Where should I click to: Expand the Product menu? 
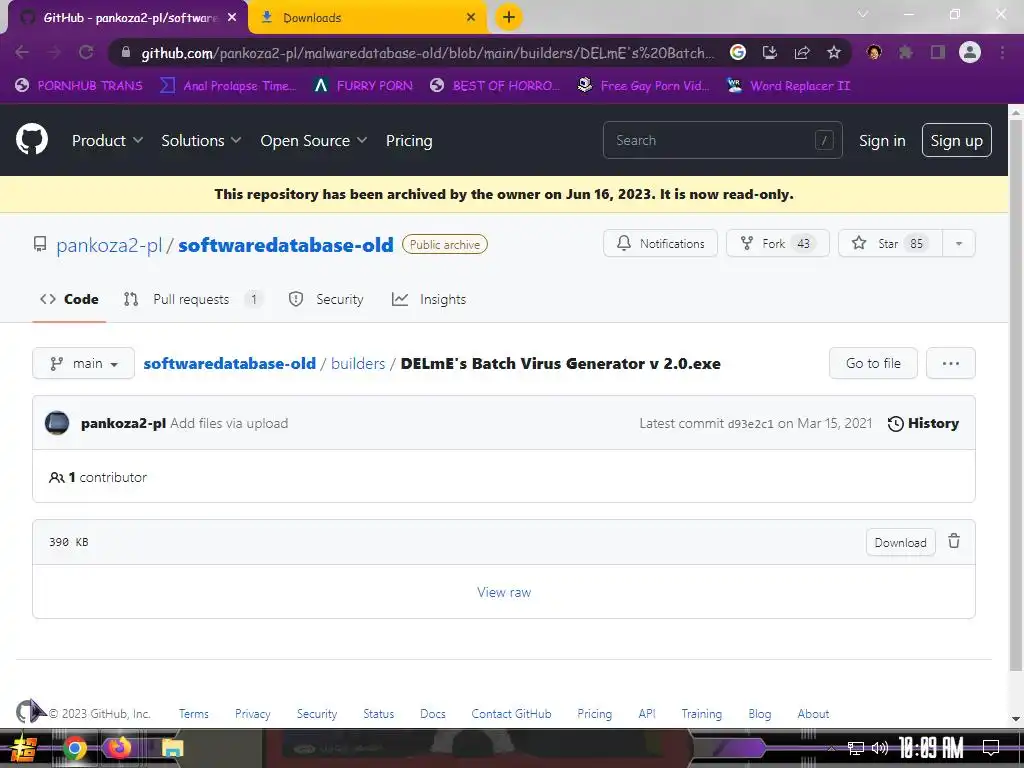click(107, 140)
